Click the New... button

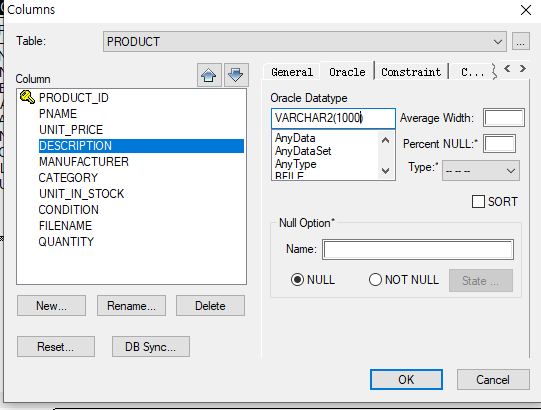[x=51, y=305]
